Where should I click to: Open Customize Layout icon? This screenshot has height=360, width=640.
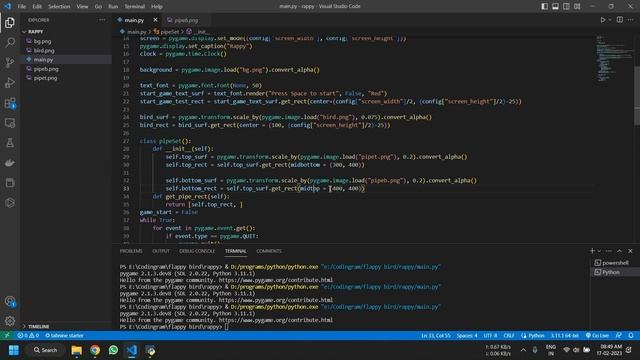pos(577,7)
